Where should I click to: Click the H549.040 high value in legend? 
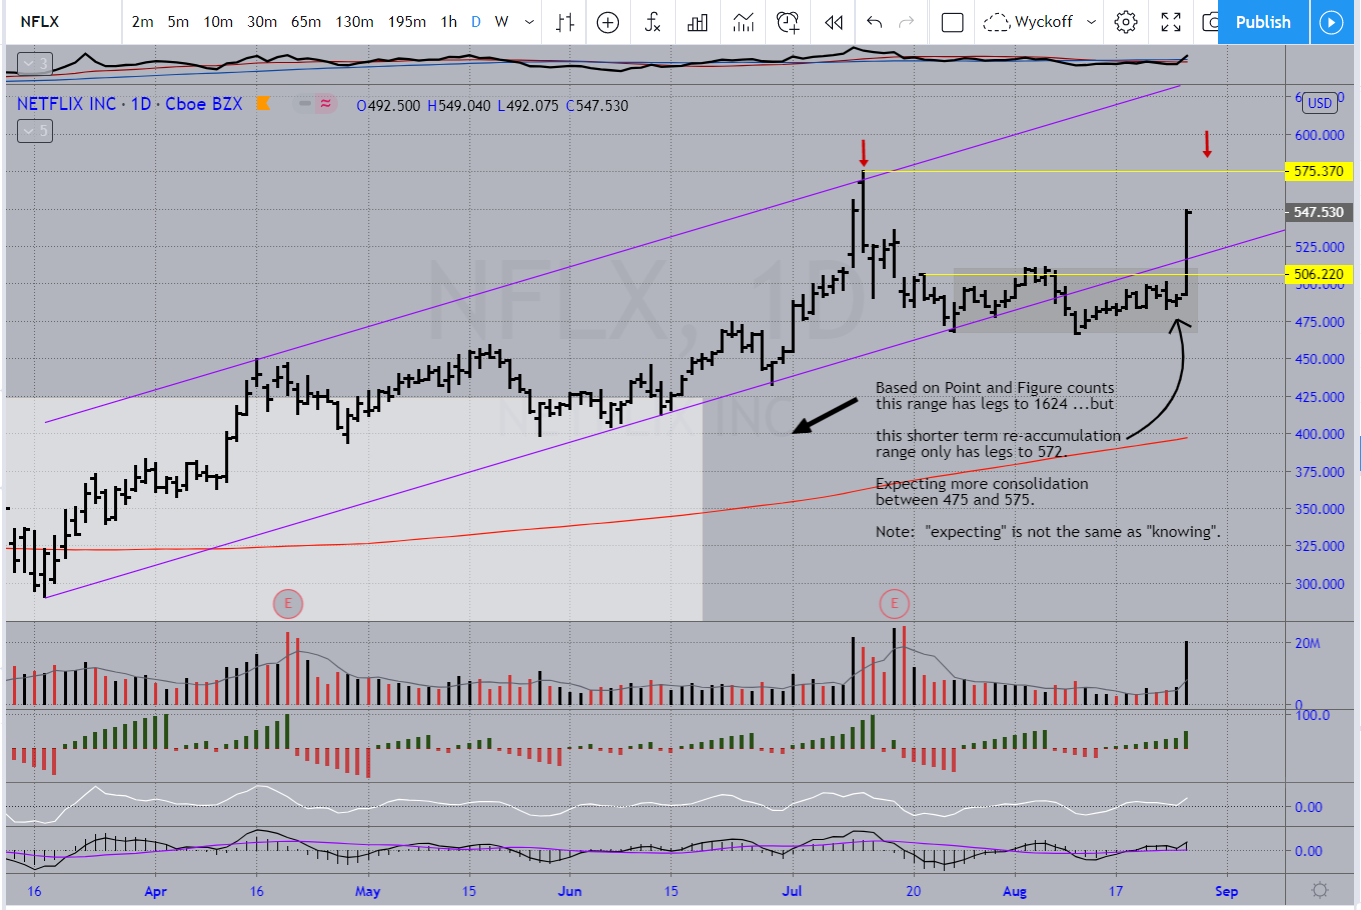(459, 106)
